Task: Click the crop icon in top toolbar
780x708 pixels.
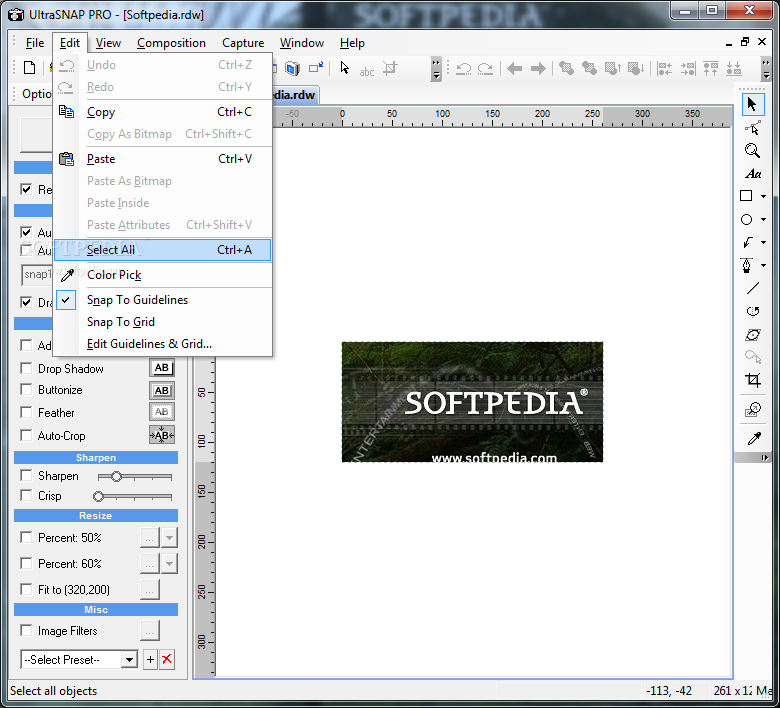Action: (x=390, y=68)
